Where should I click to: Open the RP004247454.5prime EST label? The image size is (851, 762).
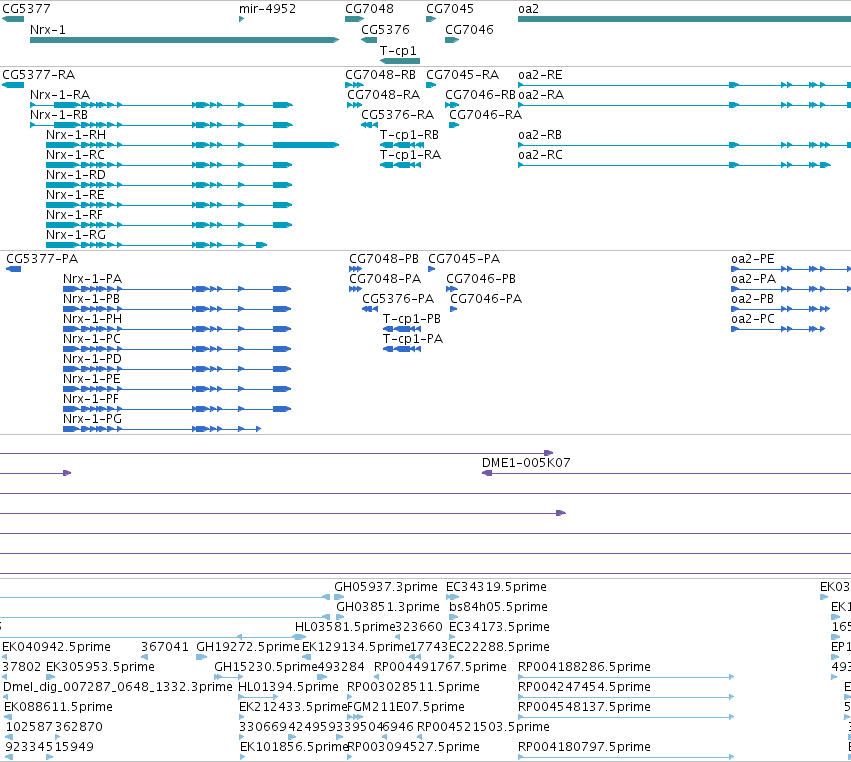coord(585,687)
